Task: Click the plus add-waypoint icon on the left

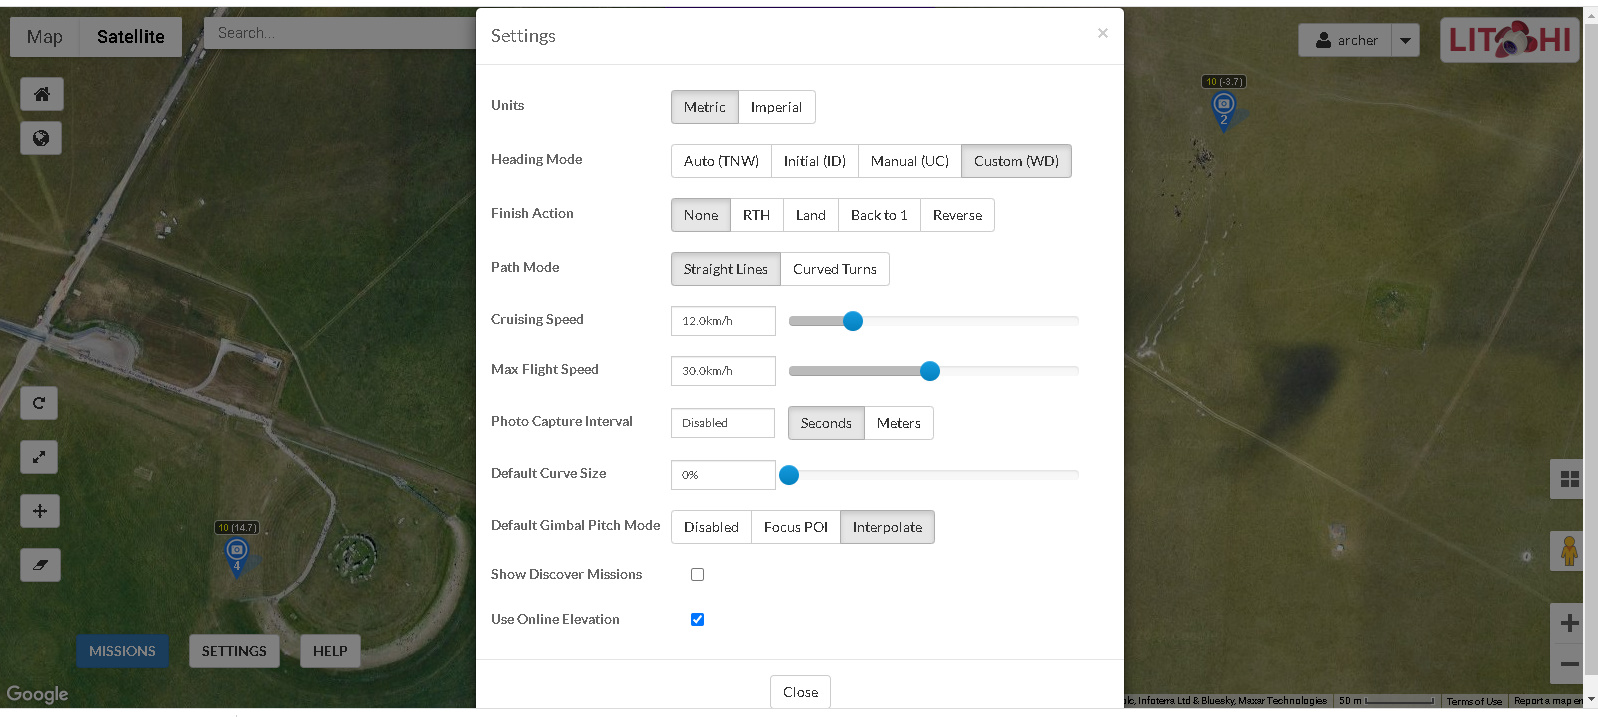Action: point(39,511)
